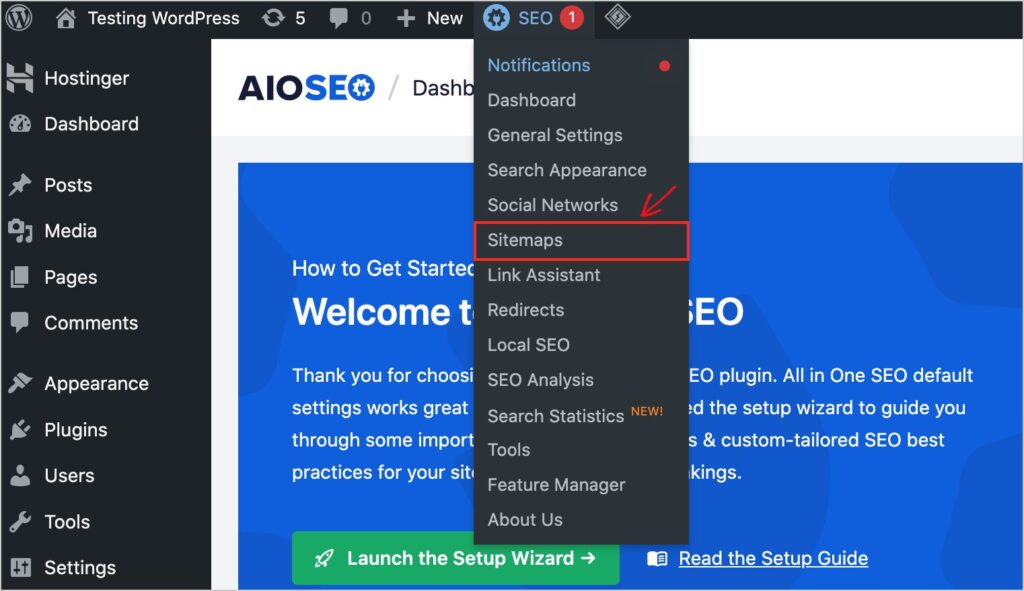Click the WordPress logo icon
This screenshot has width=1024, height=591.
pyautogui.click(x=19, y=18)
